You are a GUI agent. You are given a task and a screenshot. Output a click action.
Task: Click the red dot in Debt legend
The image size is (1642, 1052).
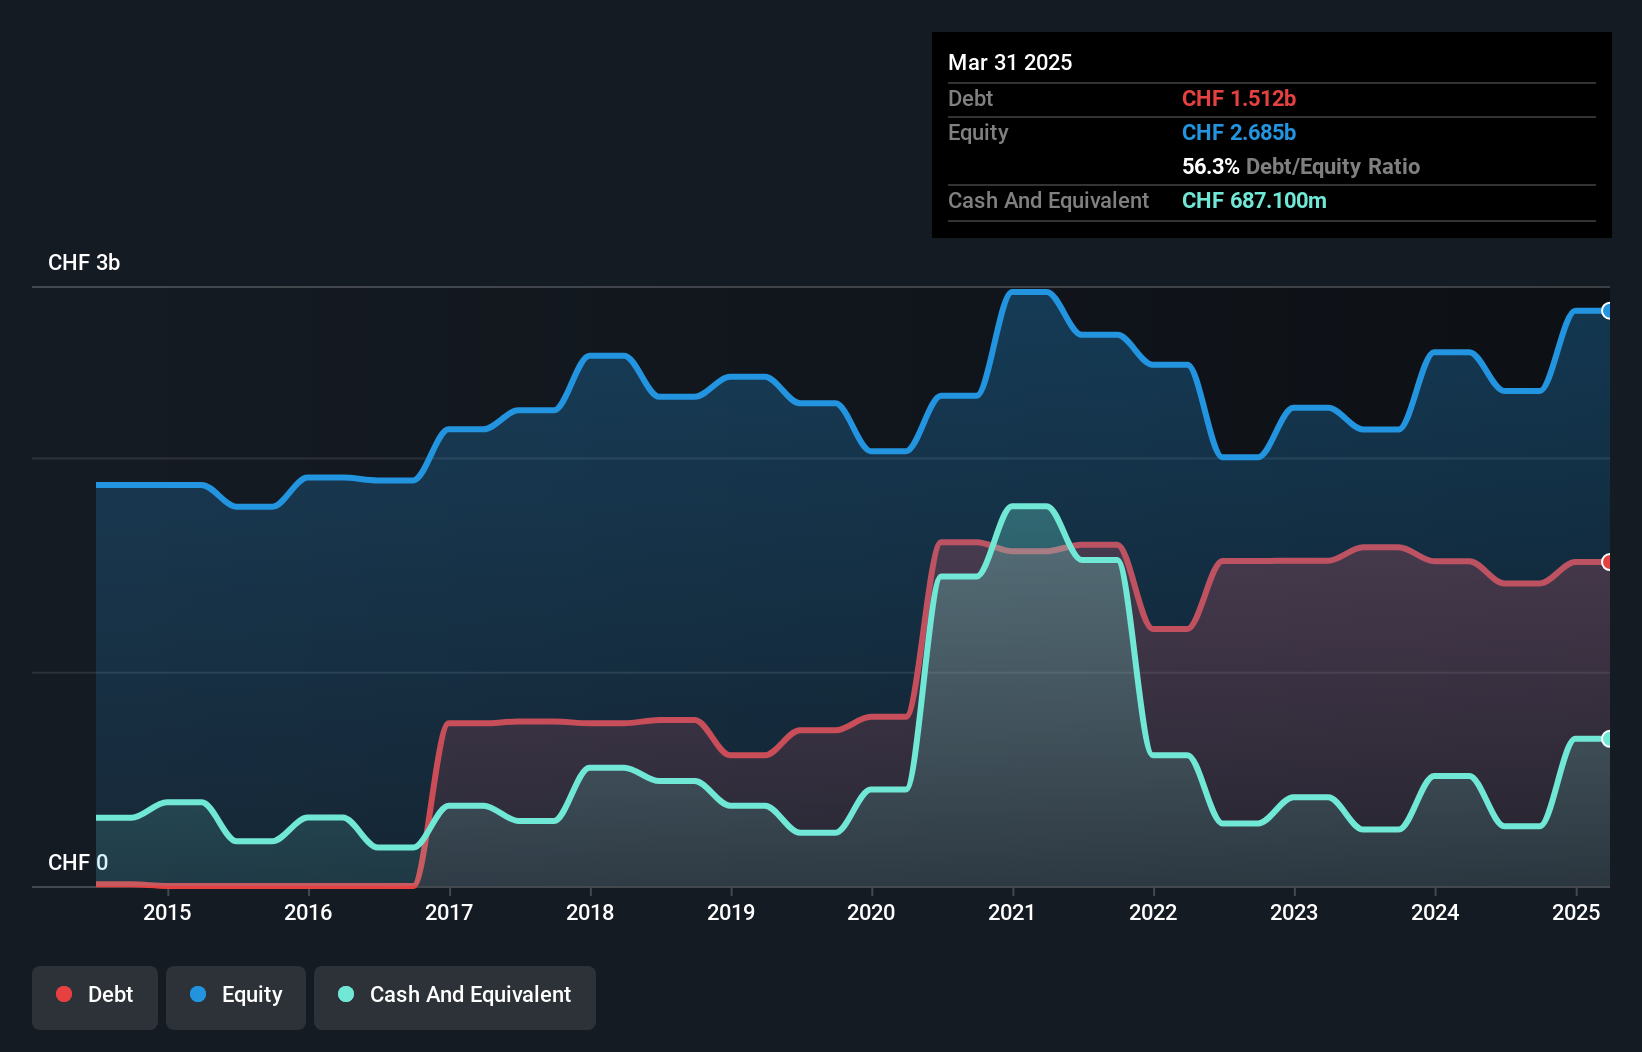(x=64, y=994)
